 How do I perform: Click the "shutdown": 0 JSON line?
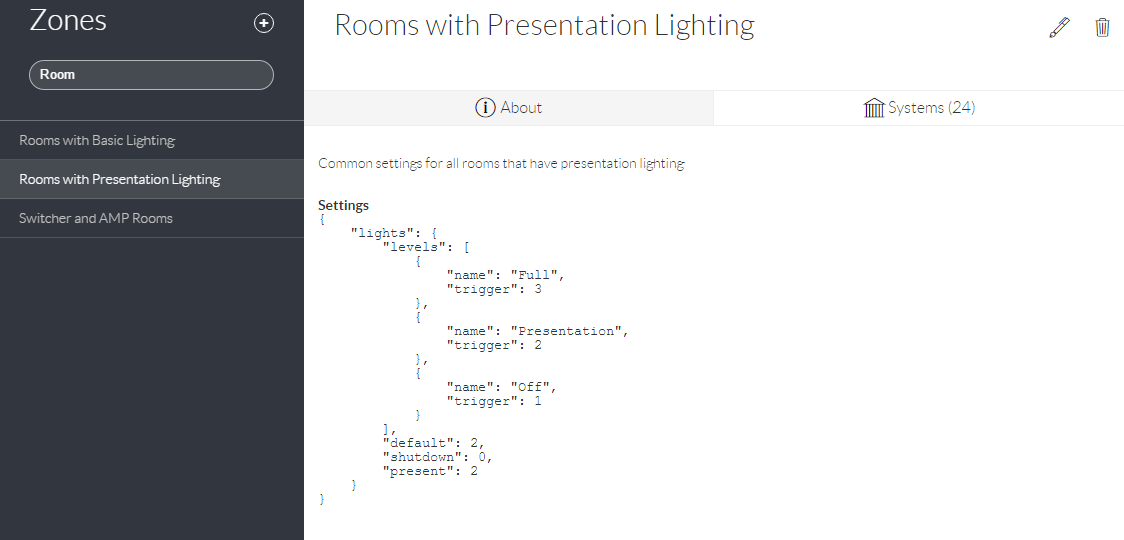[437, 457]
